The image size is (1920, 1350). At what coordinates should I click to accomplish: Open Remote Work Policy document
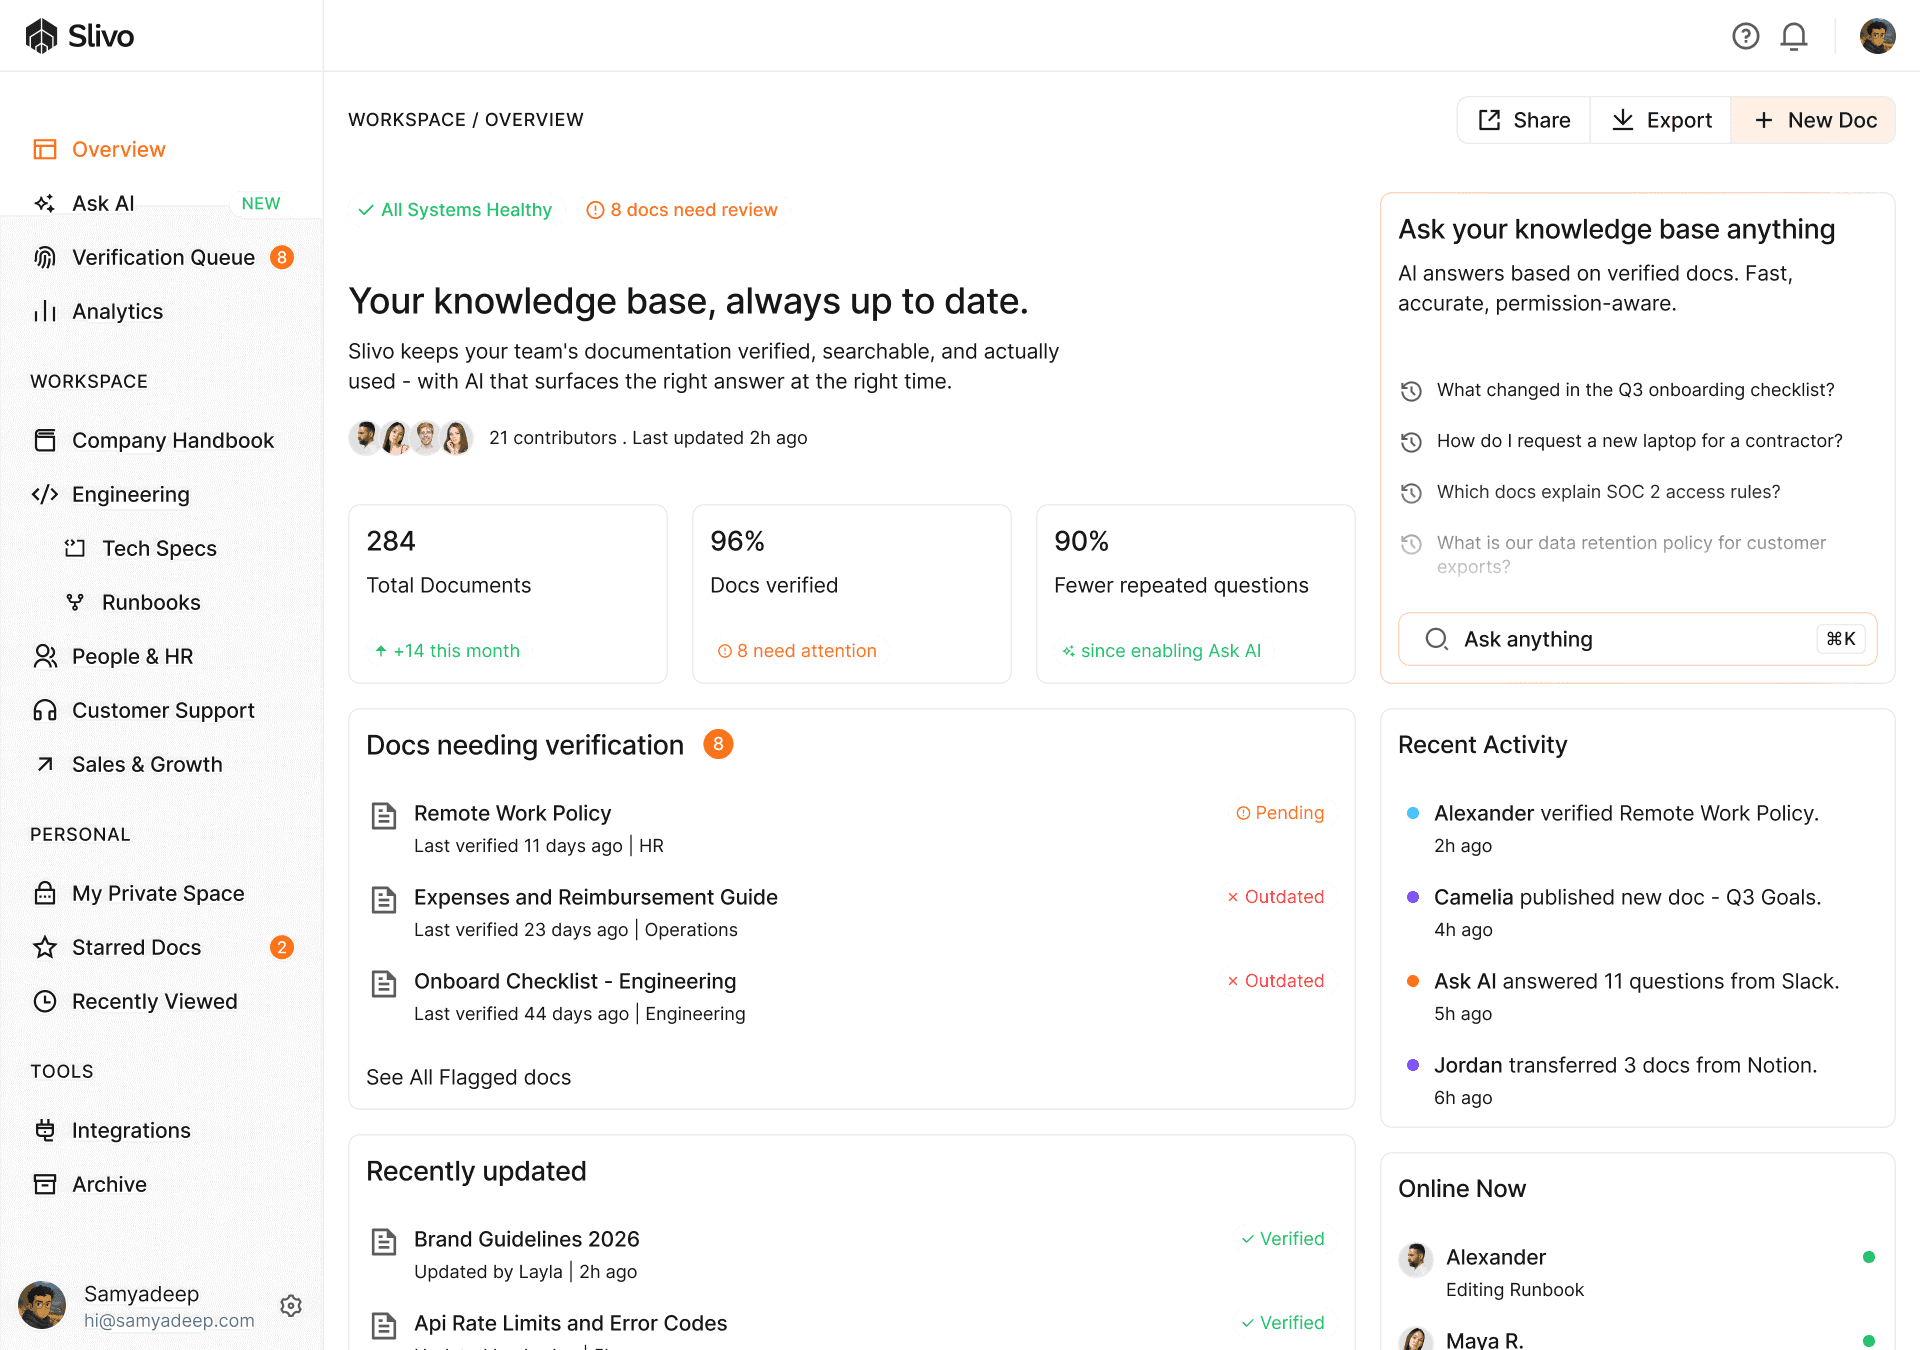point(513,813)
